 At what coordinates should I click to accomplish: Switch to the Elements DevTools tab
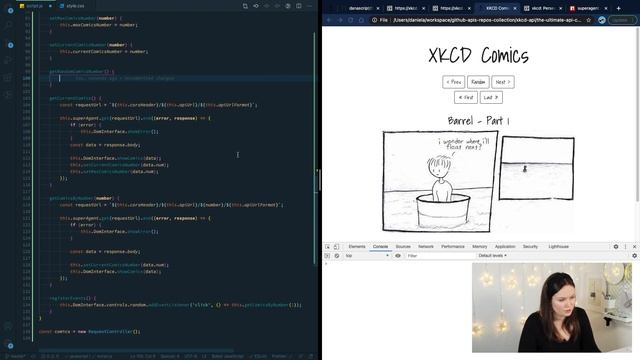pos(357,247)
